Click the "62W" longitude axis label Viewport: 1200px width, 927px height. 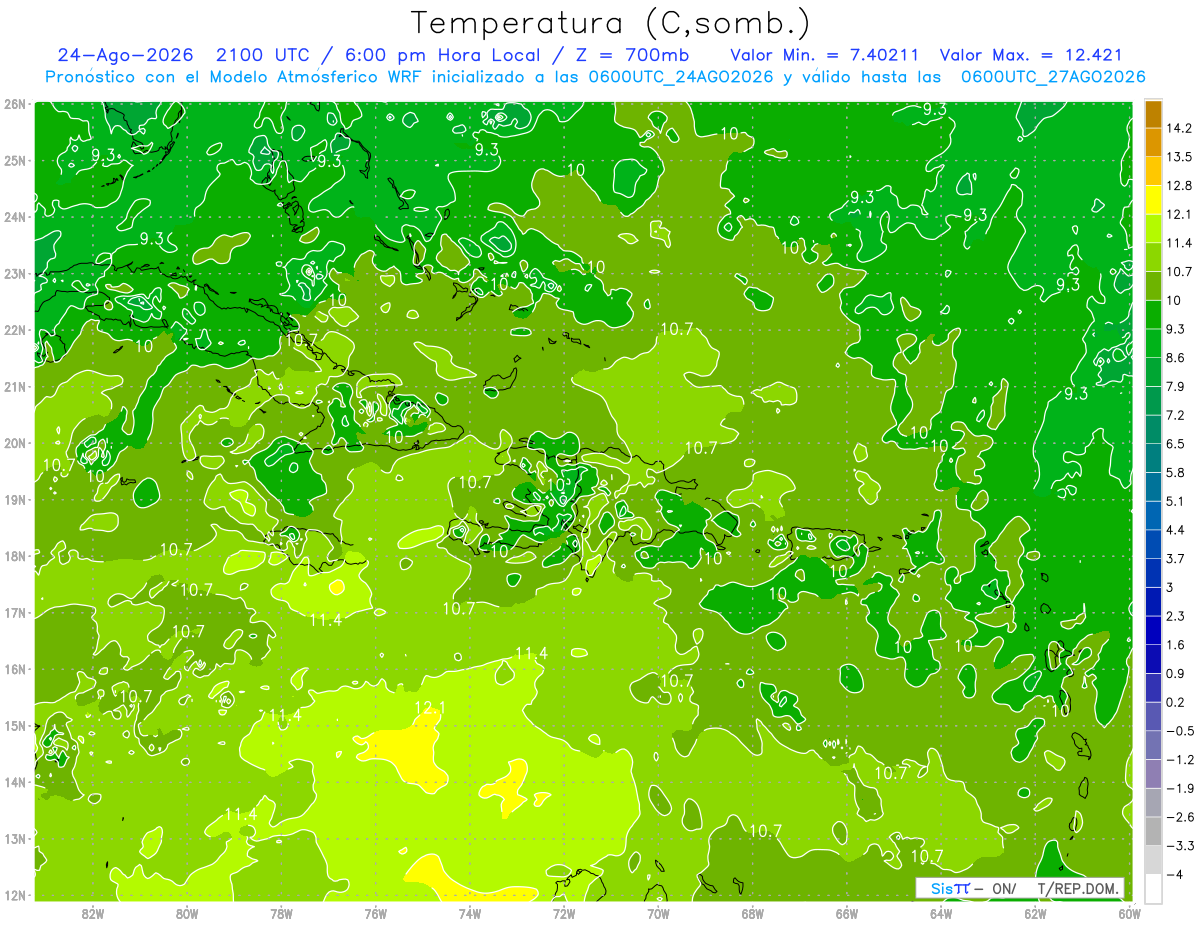click(x=1035, y=913)
